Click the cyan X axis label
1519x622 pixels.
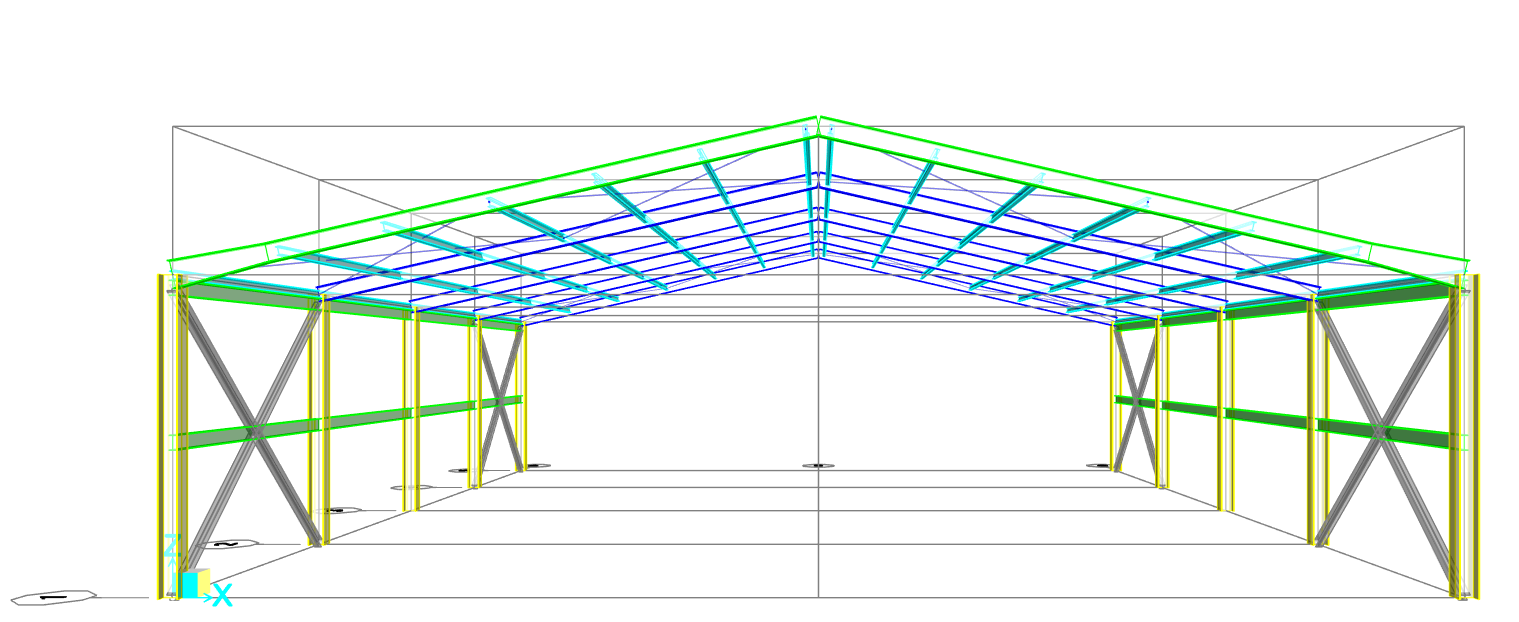pos(222,596)
